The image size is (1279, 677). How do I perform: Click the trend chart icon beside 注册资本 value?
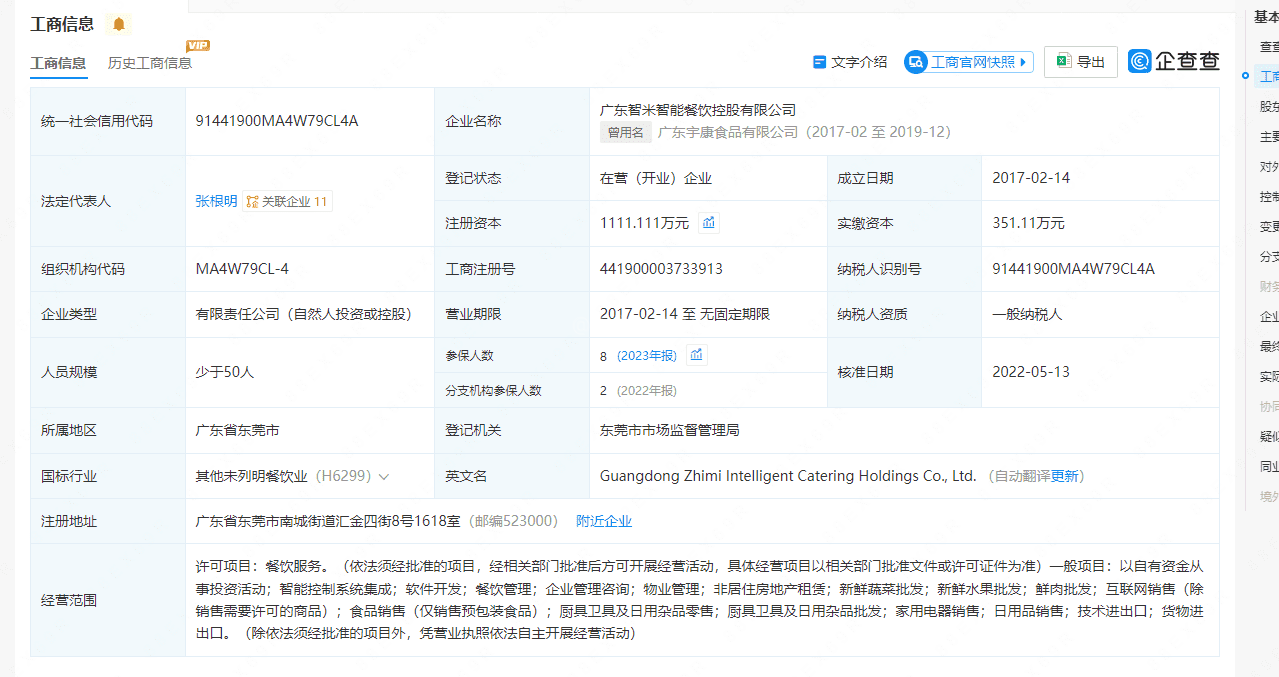tap(709, 223)
